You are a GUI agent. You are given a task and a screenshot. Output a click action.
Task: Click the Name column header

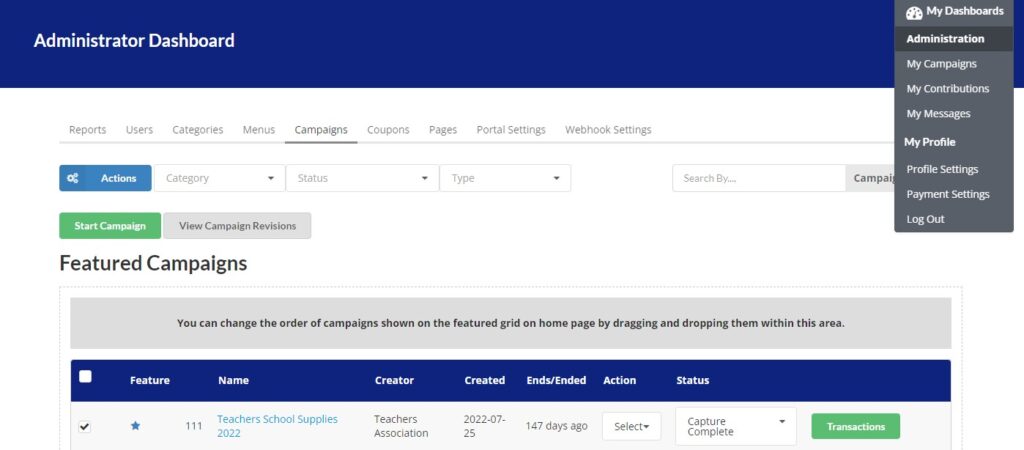(x=233, y=380)
